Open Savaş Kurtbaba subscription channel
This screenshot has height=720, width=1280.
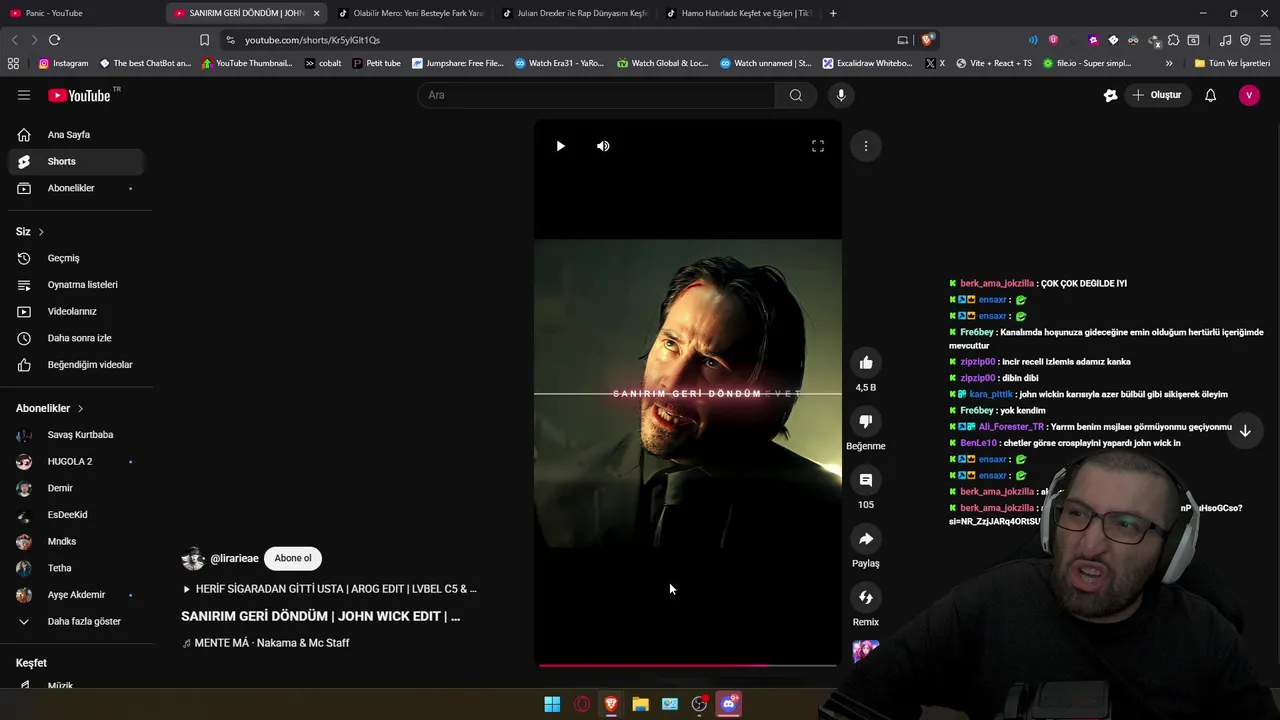tap(76, 435)
